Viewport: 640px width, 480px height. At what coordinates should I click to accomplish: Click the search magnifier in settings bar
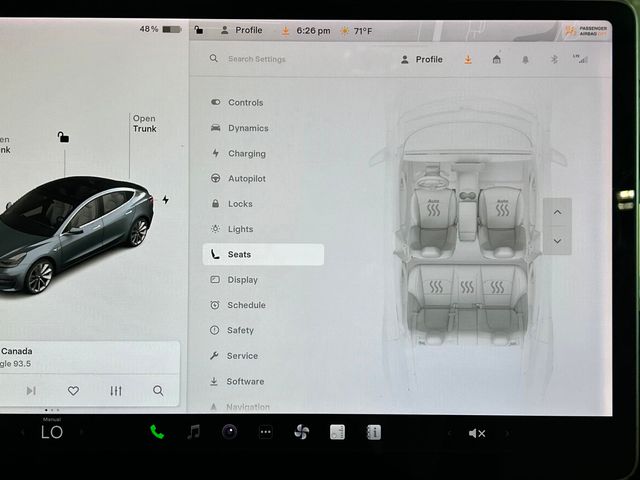213,58
